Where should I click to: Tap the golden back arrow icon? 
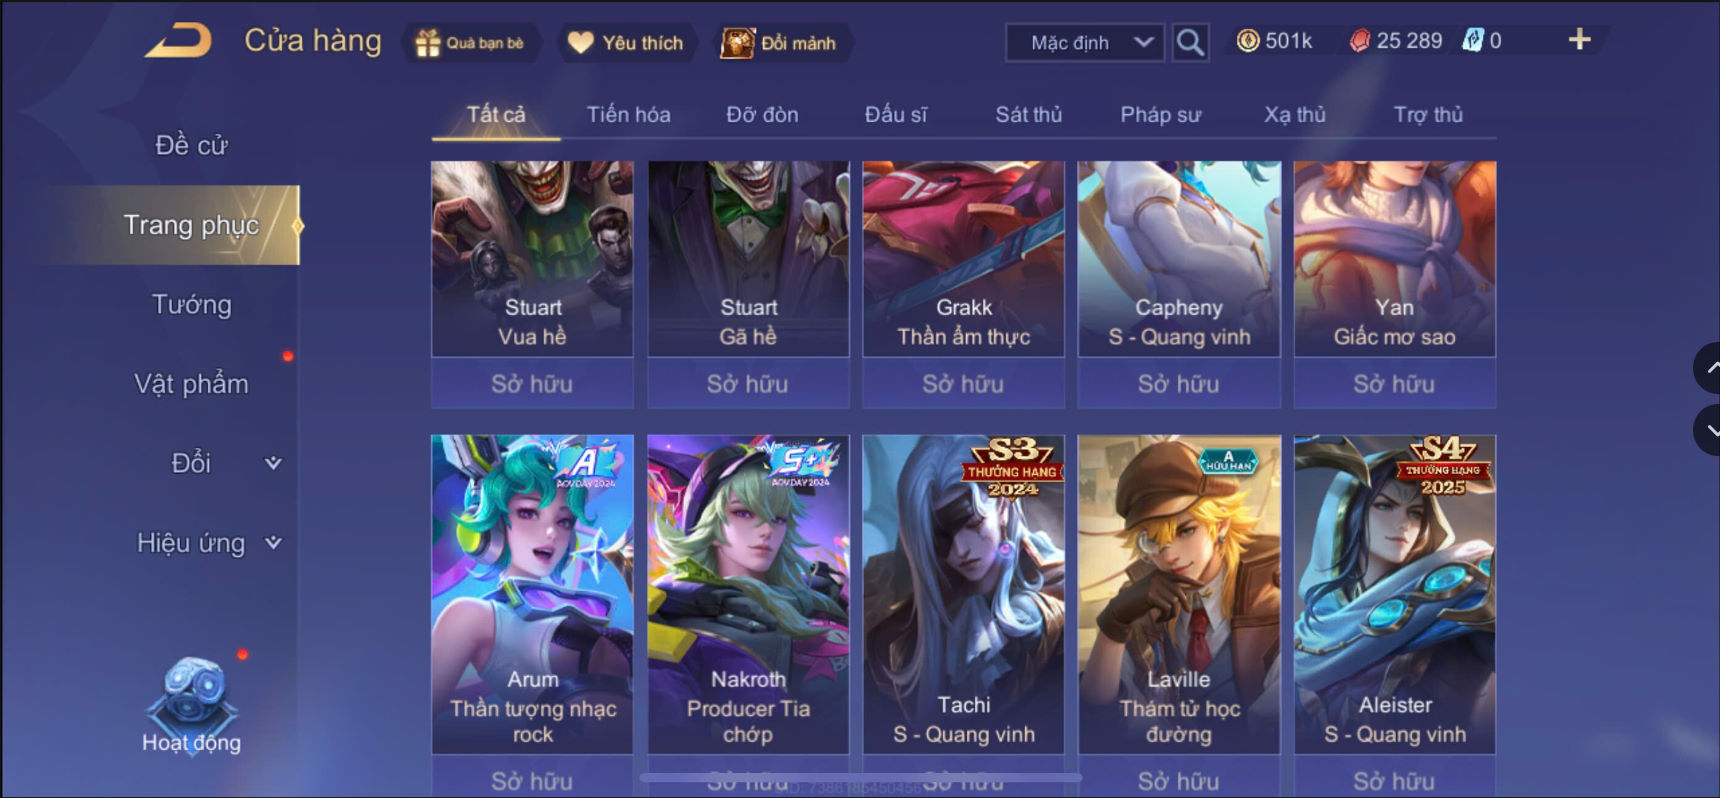(178, 41)
